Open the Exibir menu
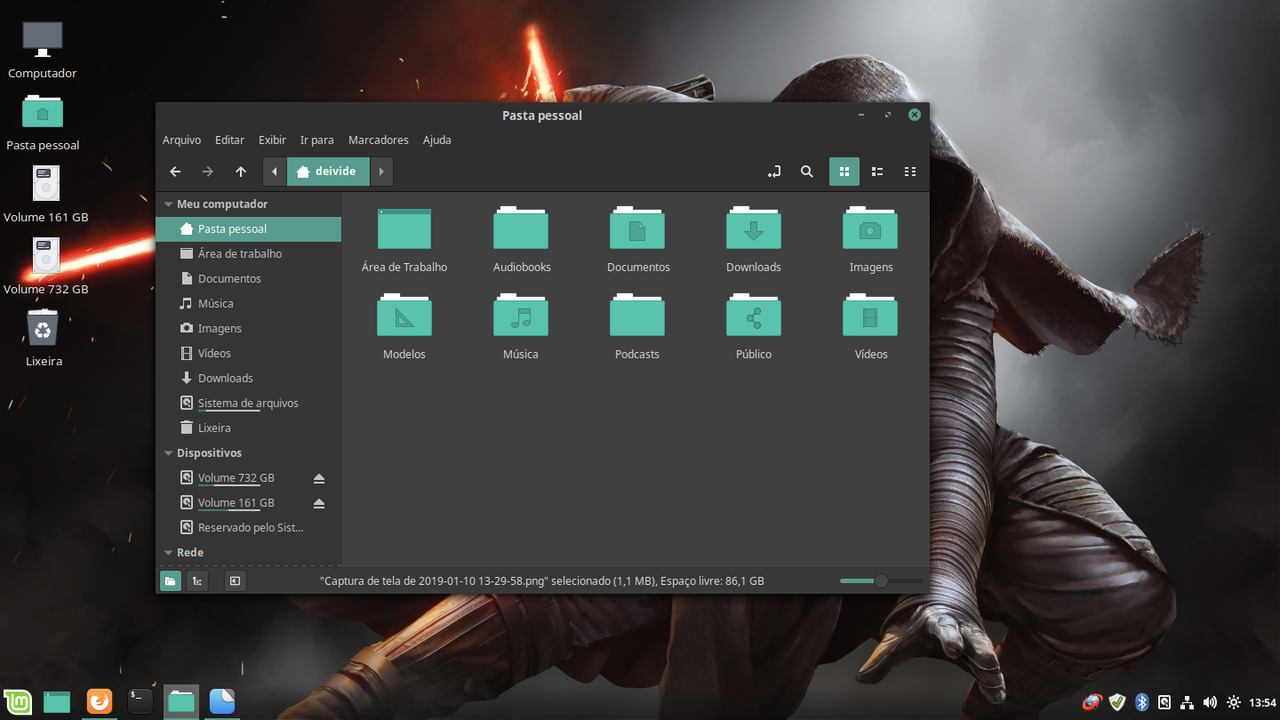This screenshot has width=1280, height=720. pyautogui.click(x=272, y=140)
